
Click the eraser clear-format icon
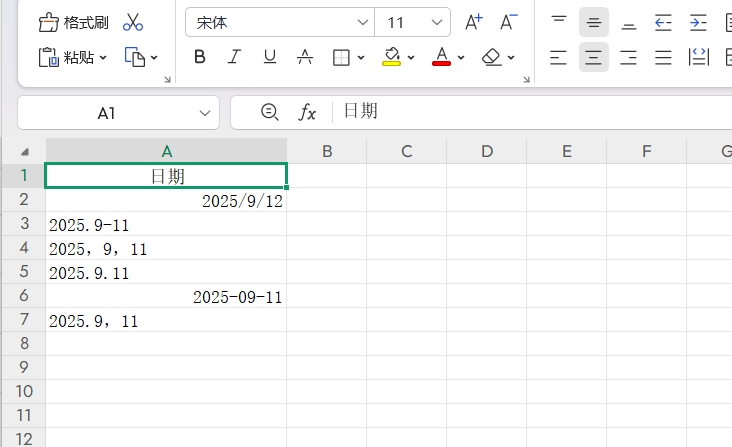491,57
